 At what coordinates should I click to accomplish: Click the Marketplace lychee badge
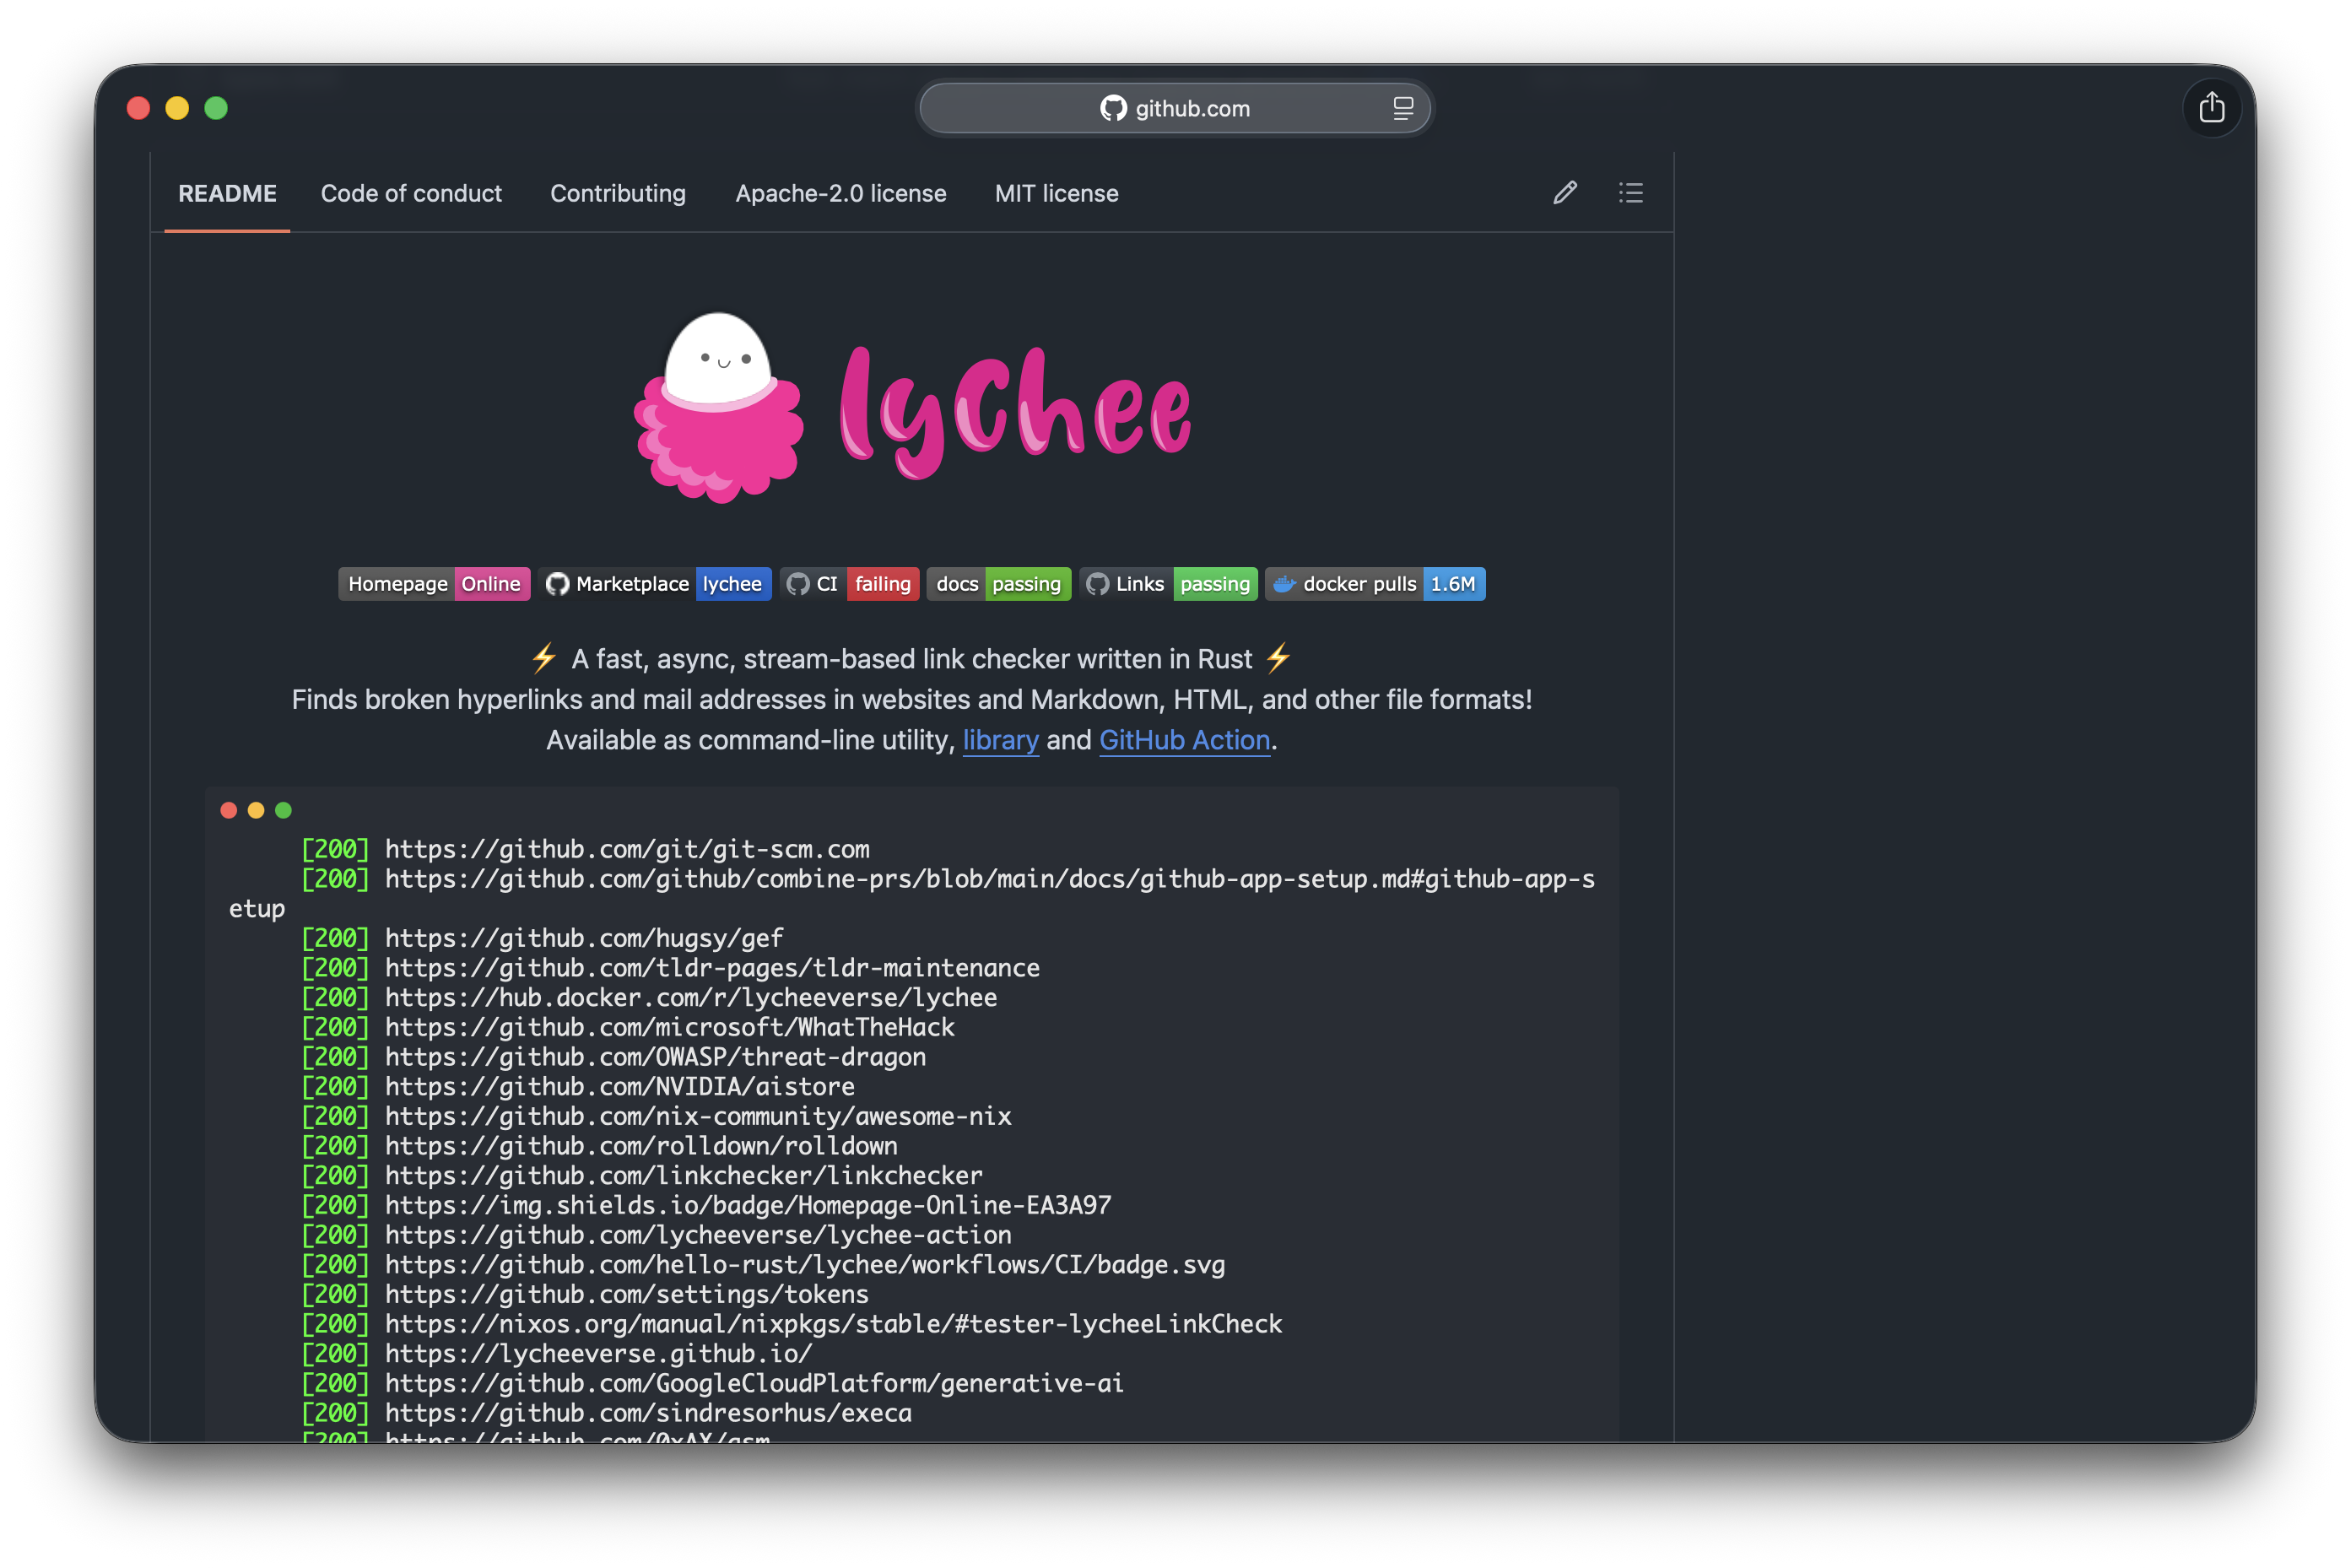655,584
